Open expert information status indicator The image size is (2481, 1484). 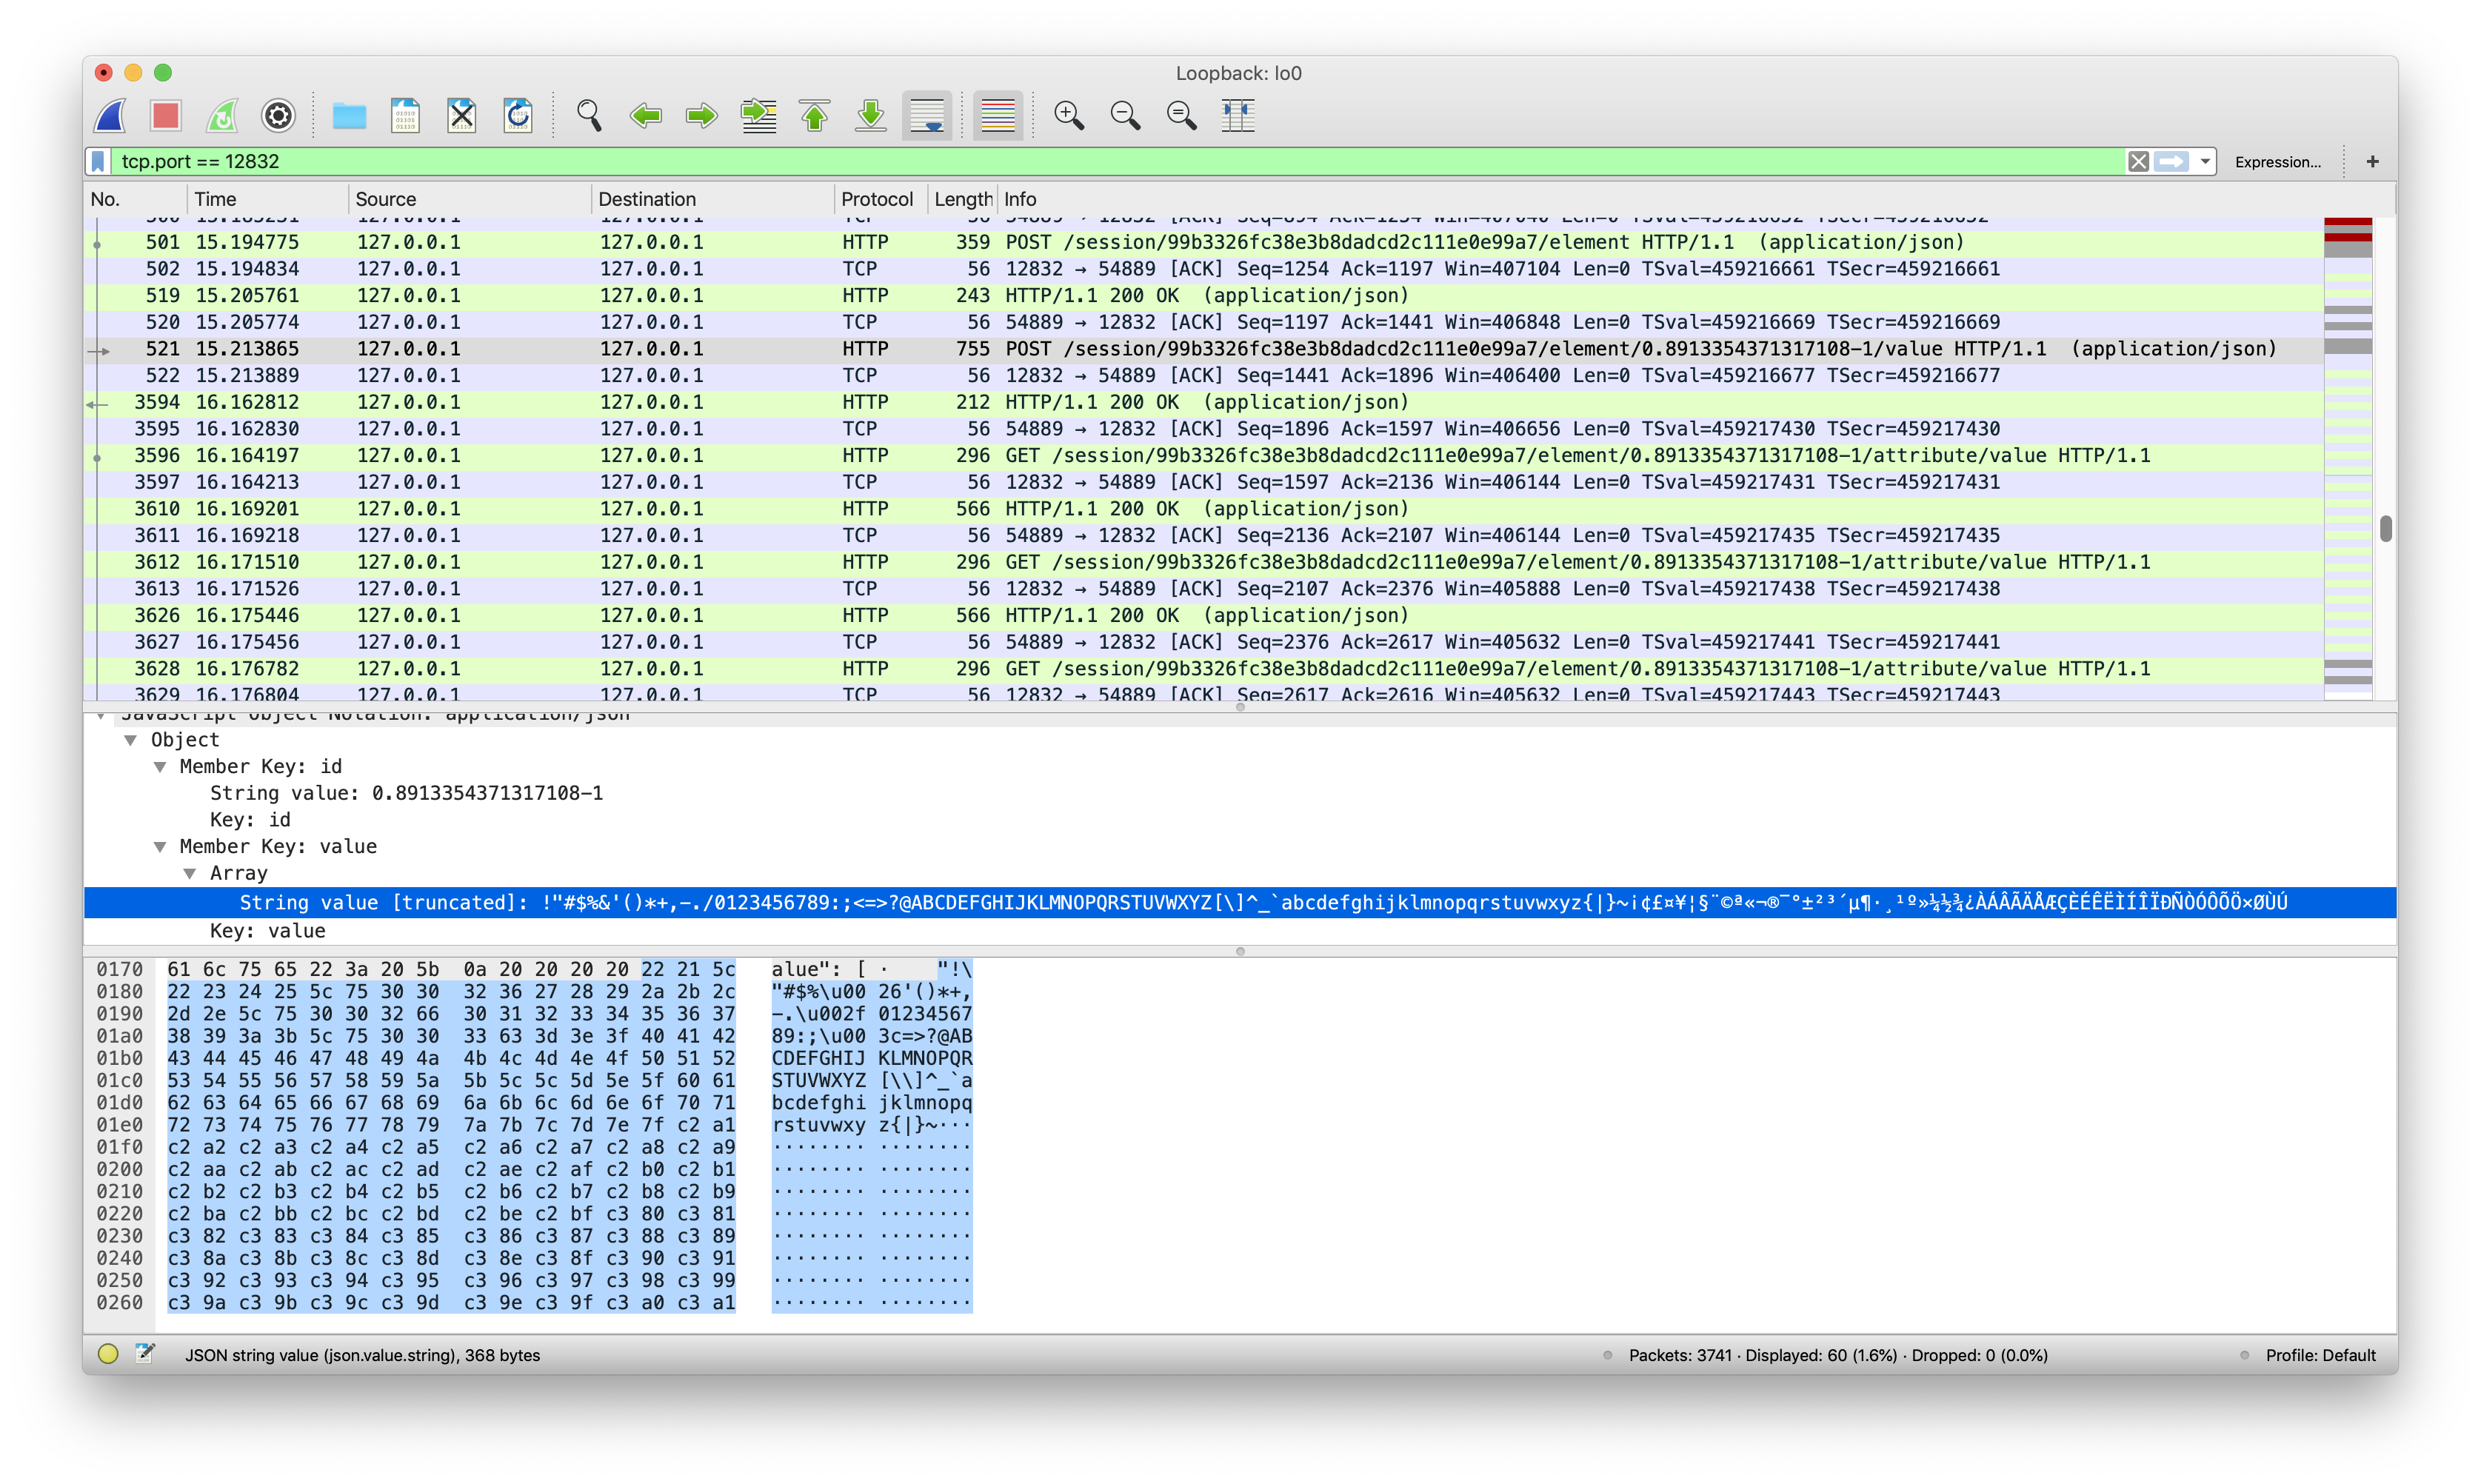[108, 1354]
